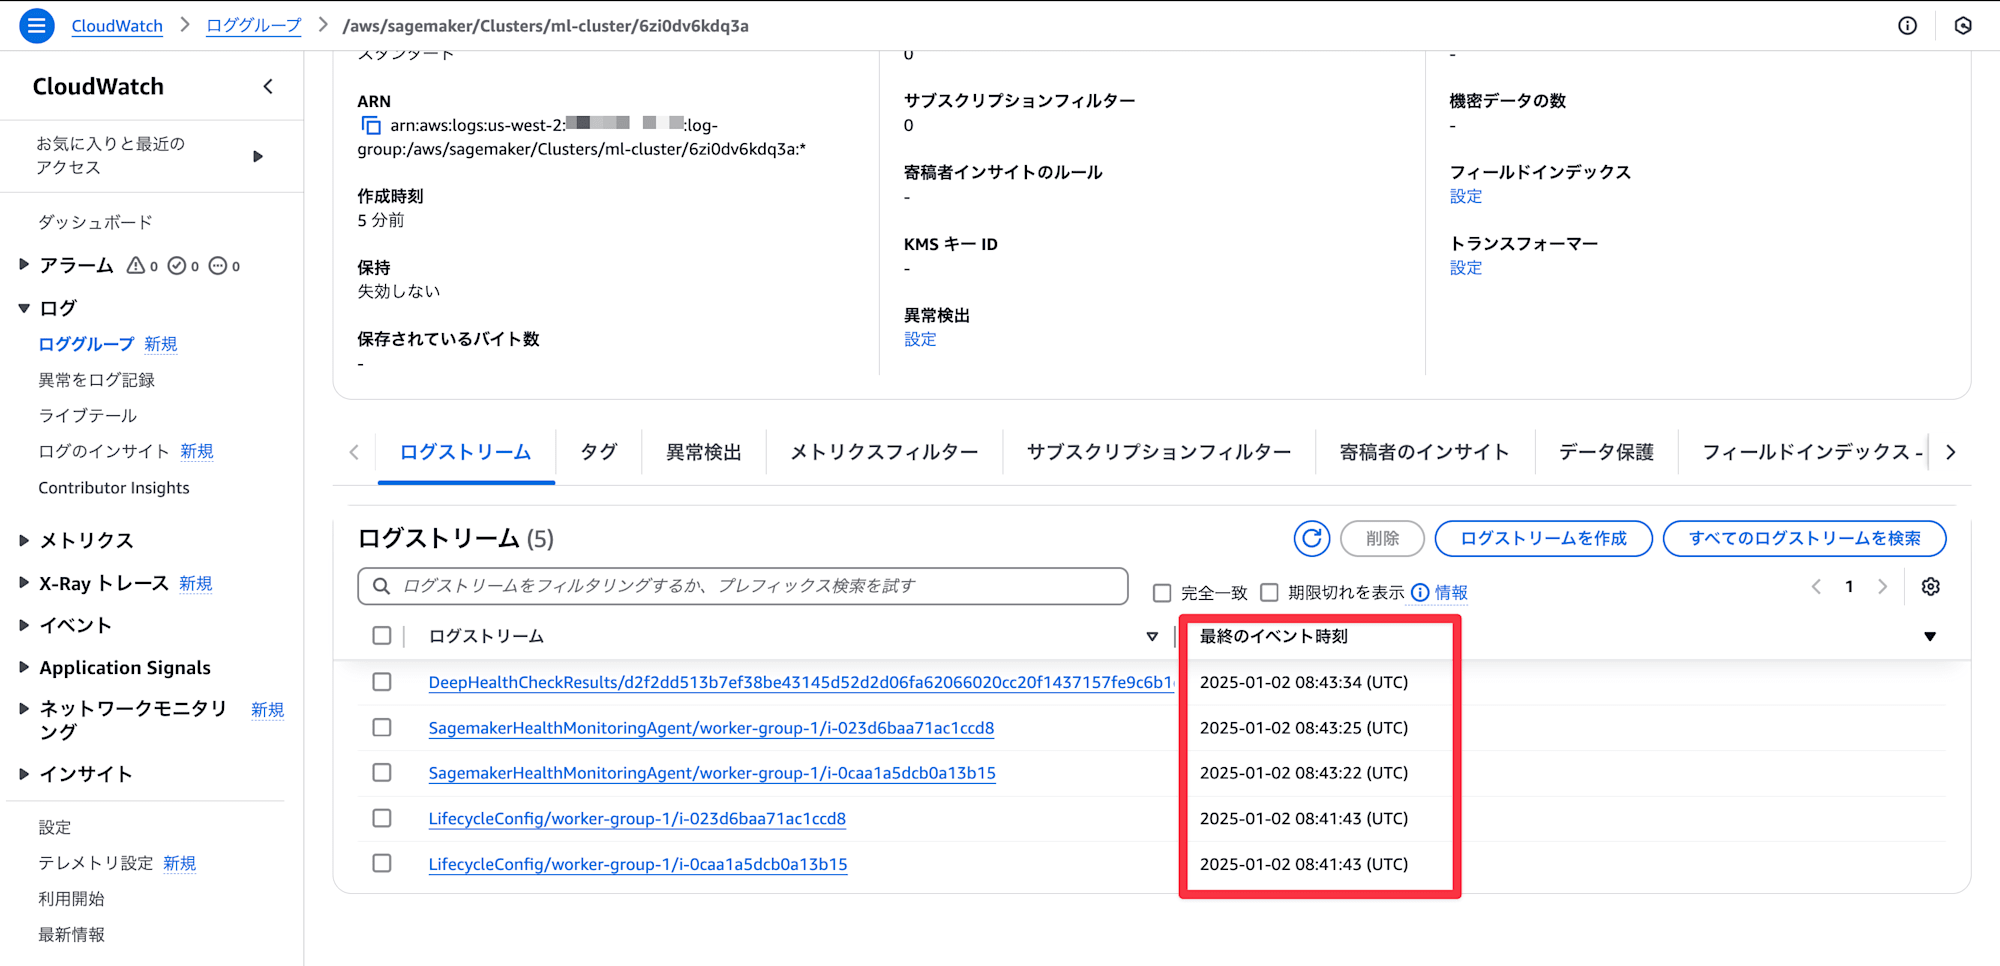Open Contributor Insights in the sidebar
The width and height of the screenshot is (2000, 966).
click(x=114, y=488)
